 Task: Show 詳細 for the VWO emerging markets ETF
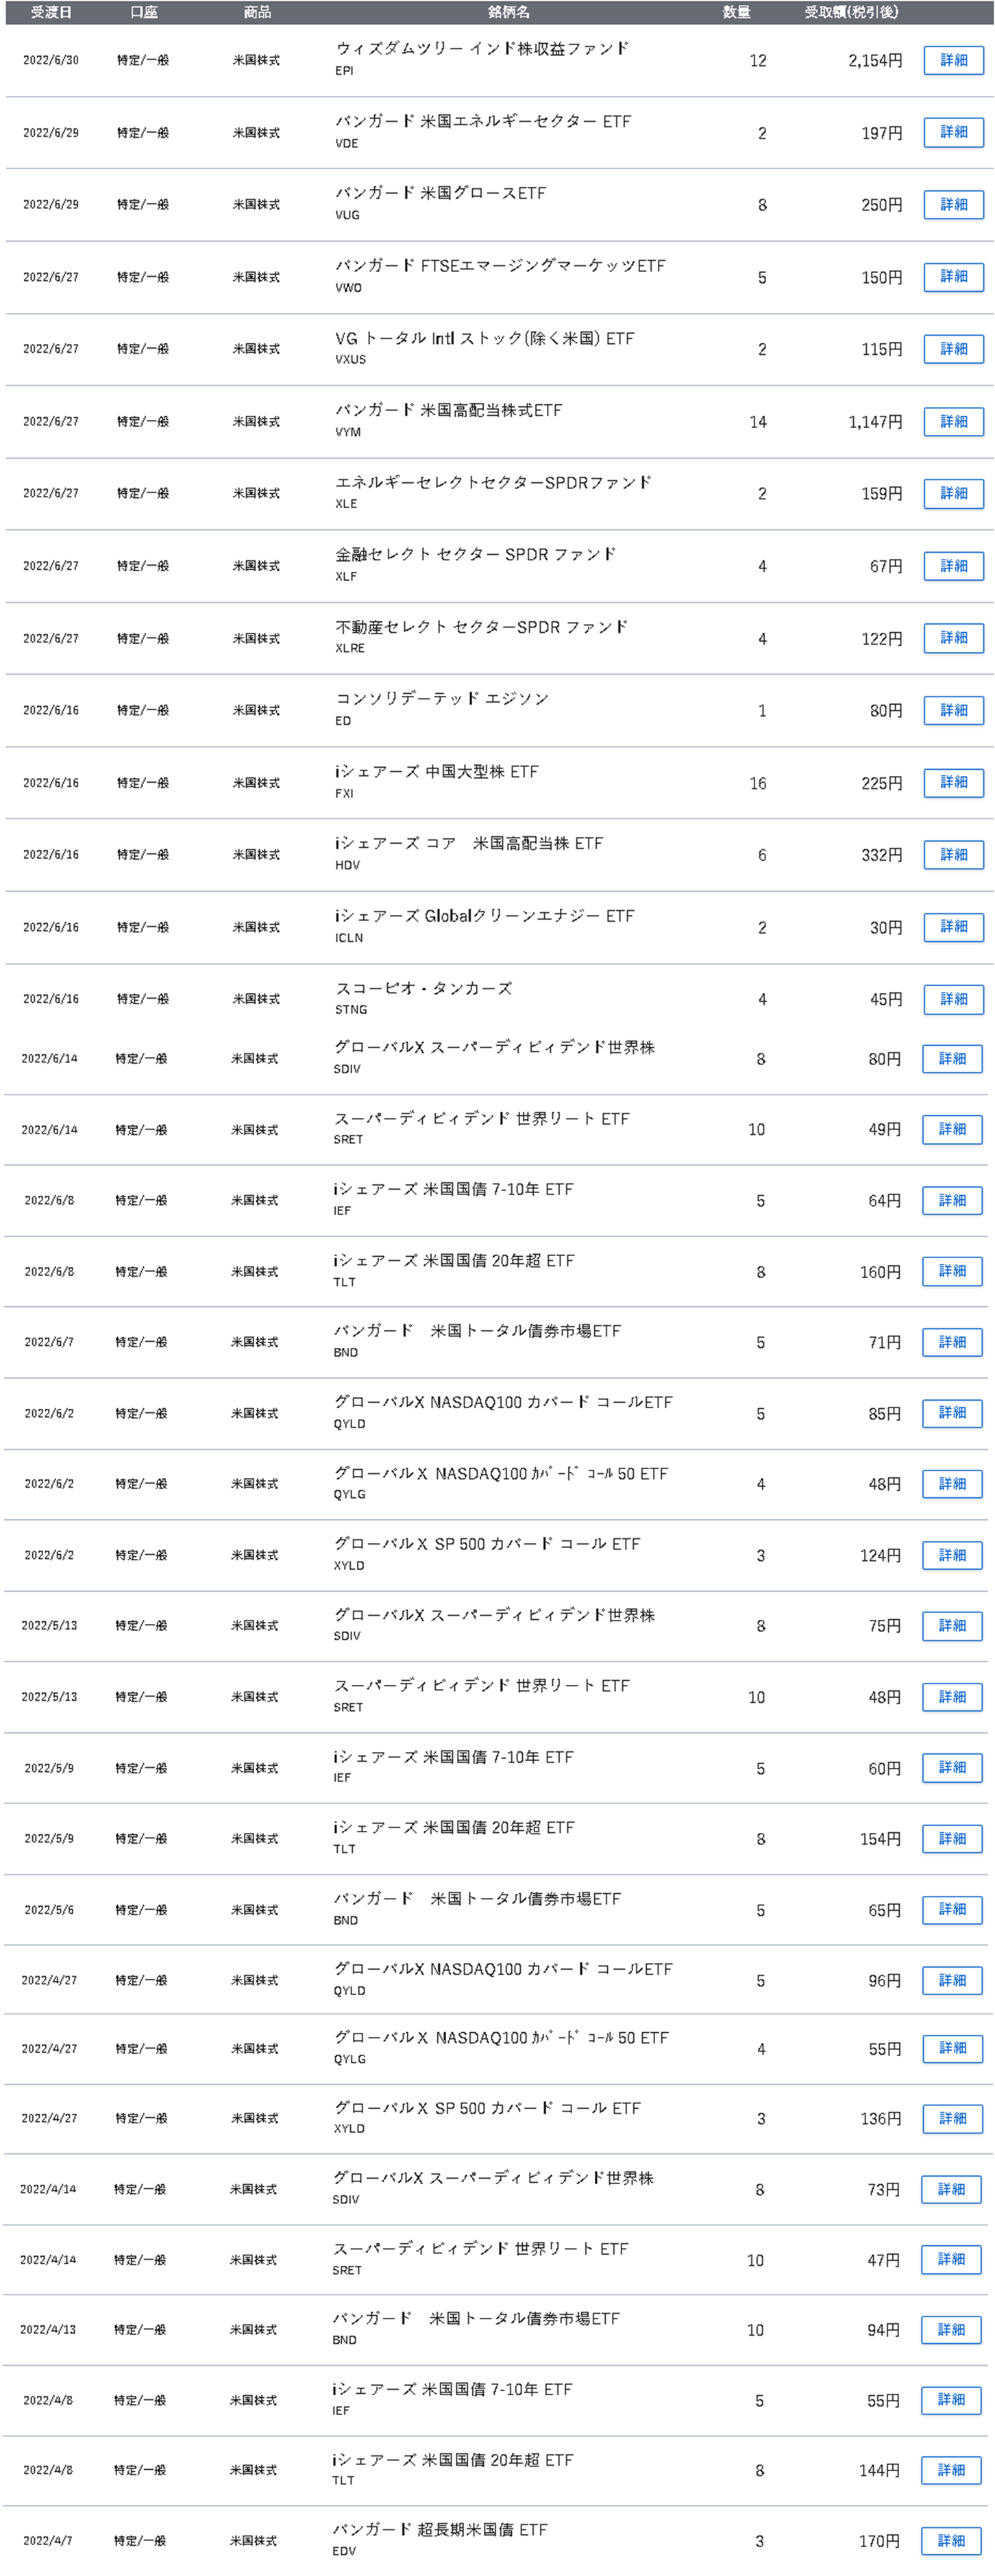[953, 276]
